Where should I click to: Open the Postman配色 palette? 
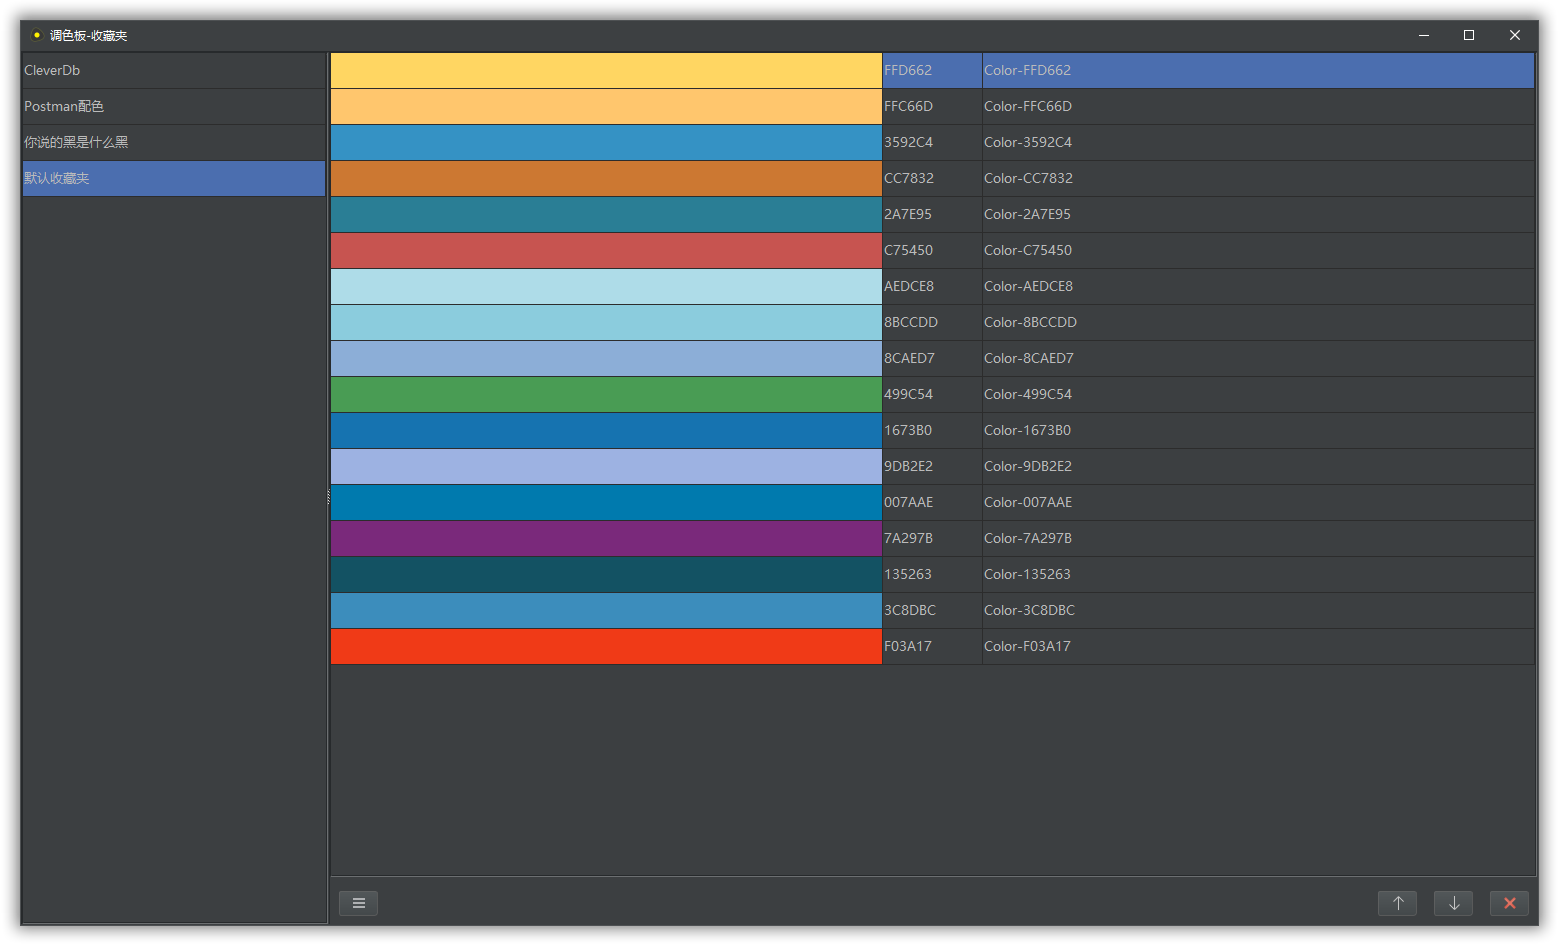174,106
